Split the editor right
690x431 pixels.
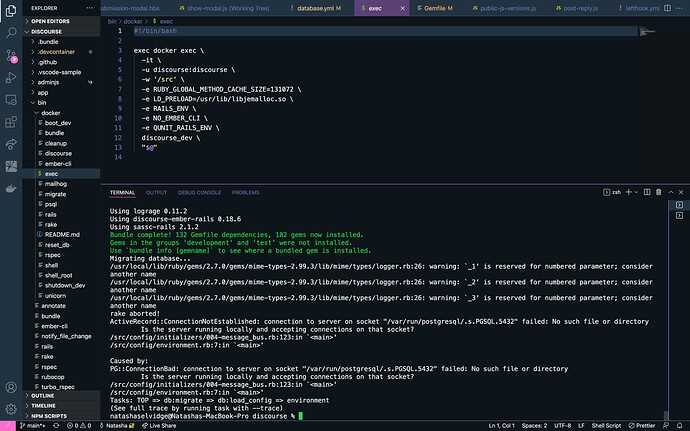pyautogui.click(x=667, y=8)
